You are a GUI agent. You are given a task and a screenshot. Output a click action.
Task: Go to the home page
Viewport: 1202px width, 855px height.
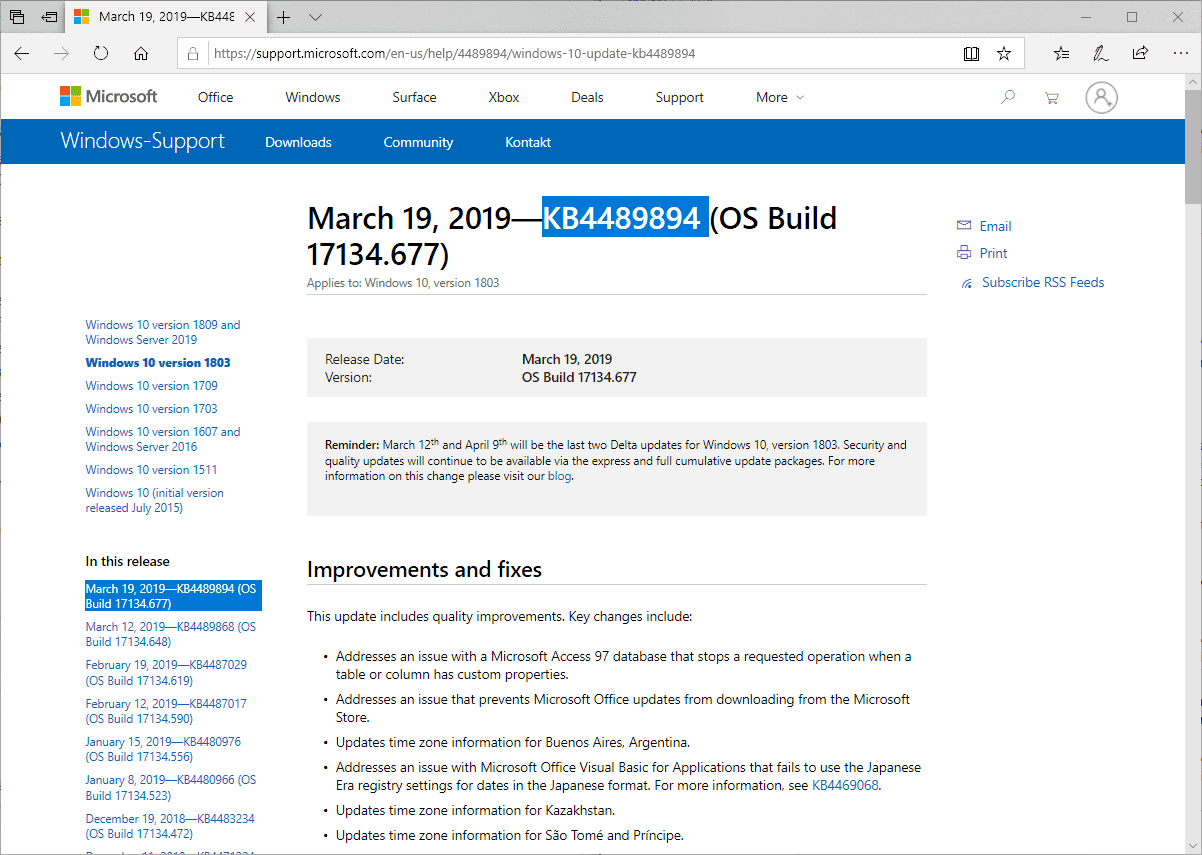141,54
